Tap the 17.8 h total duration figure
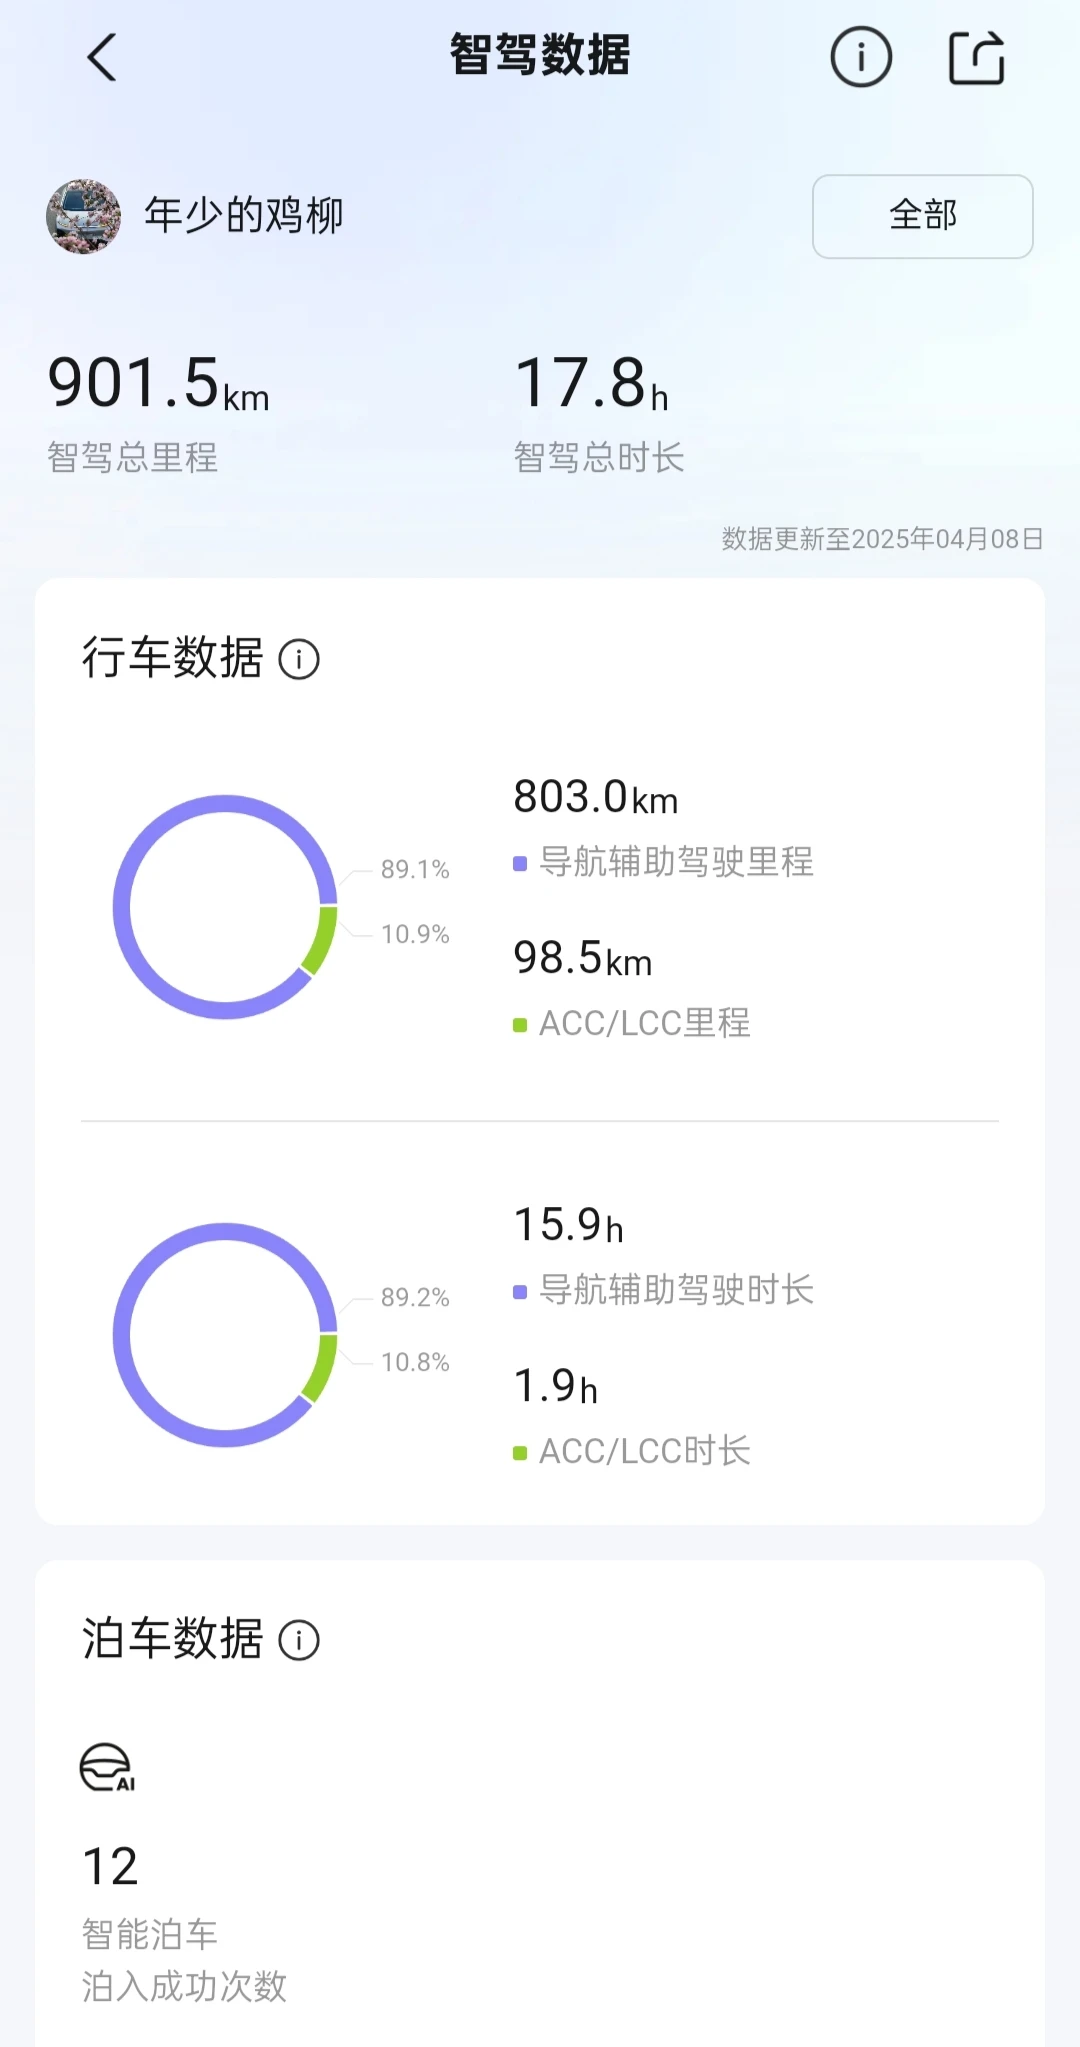 coord(591,384)
